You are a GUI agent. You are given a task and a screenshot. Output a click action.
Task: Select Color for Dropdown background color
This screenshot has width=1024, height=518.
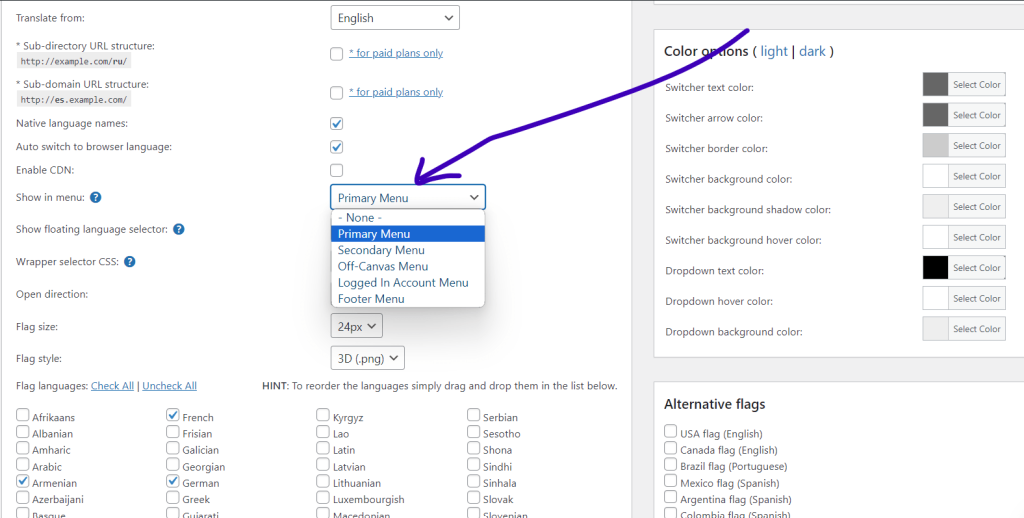[x=976, y=329]
